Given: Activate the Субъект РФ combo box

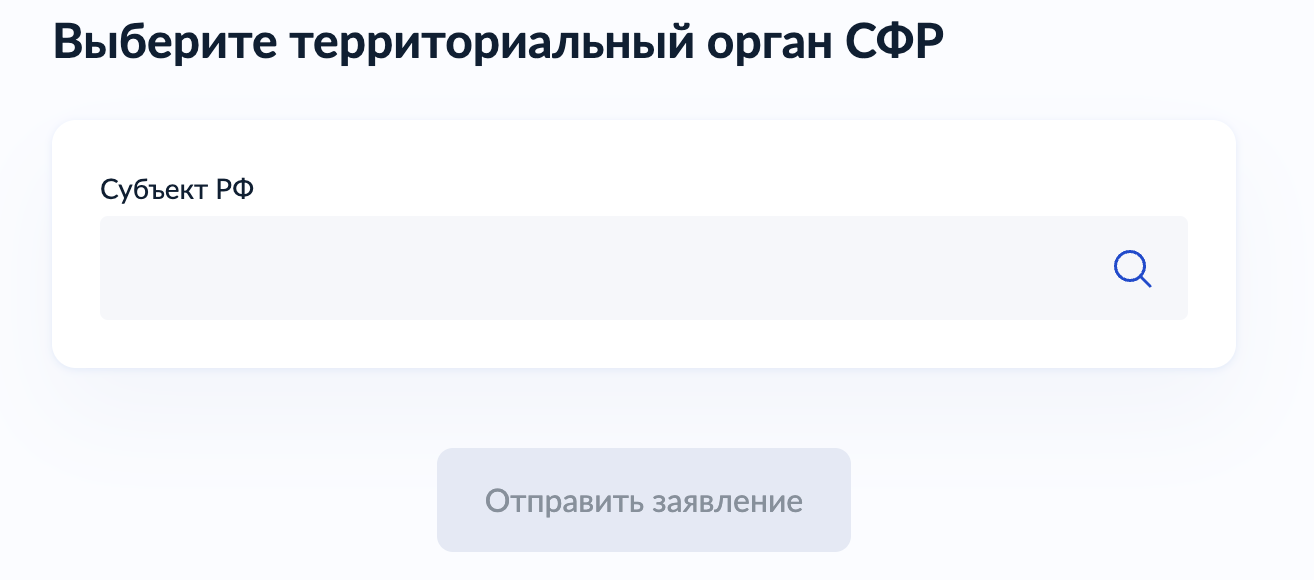Looking at the screenshot, I should pyautogui.click(x=600, y=268).
